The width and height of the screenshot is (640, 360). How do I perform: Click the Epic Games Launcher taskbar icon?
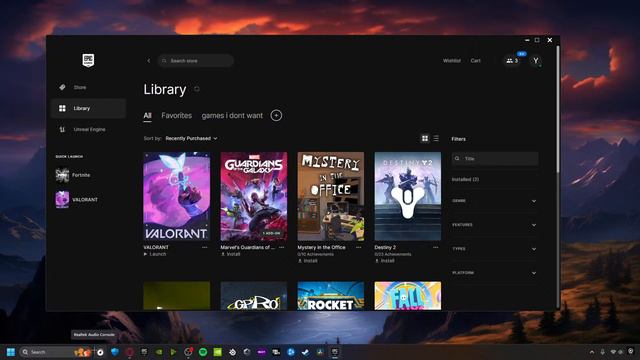click(x=335, y=352)
